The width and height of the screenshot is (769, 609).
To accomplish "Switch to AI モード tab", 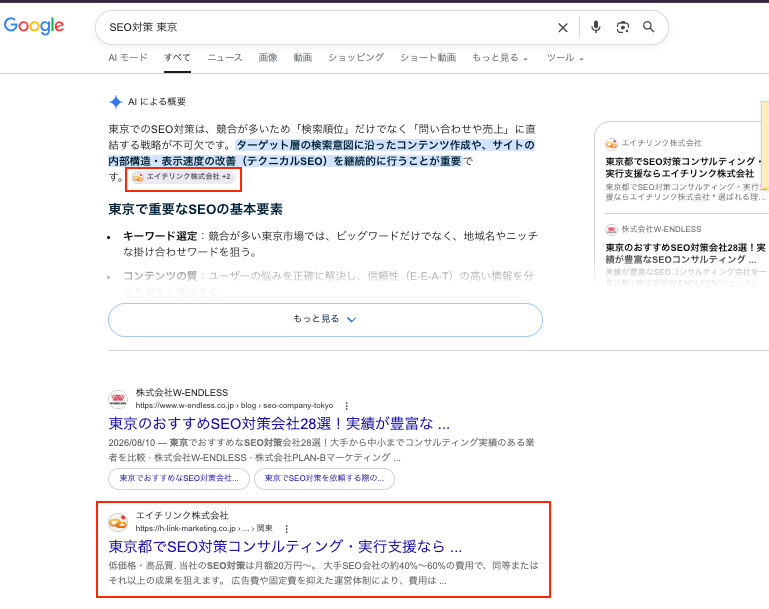I will [x=128, y=58].
